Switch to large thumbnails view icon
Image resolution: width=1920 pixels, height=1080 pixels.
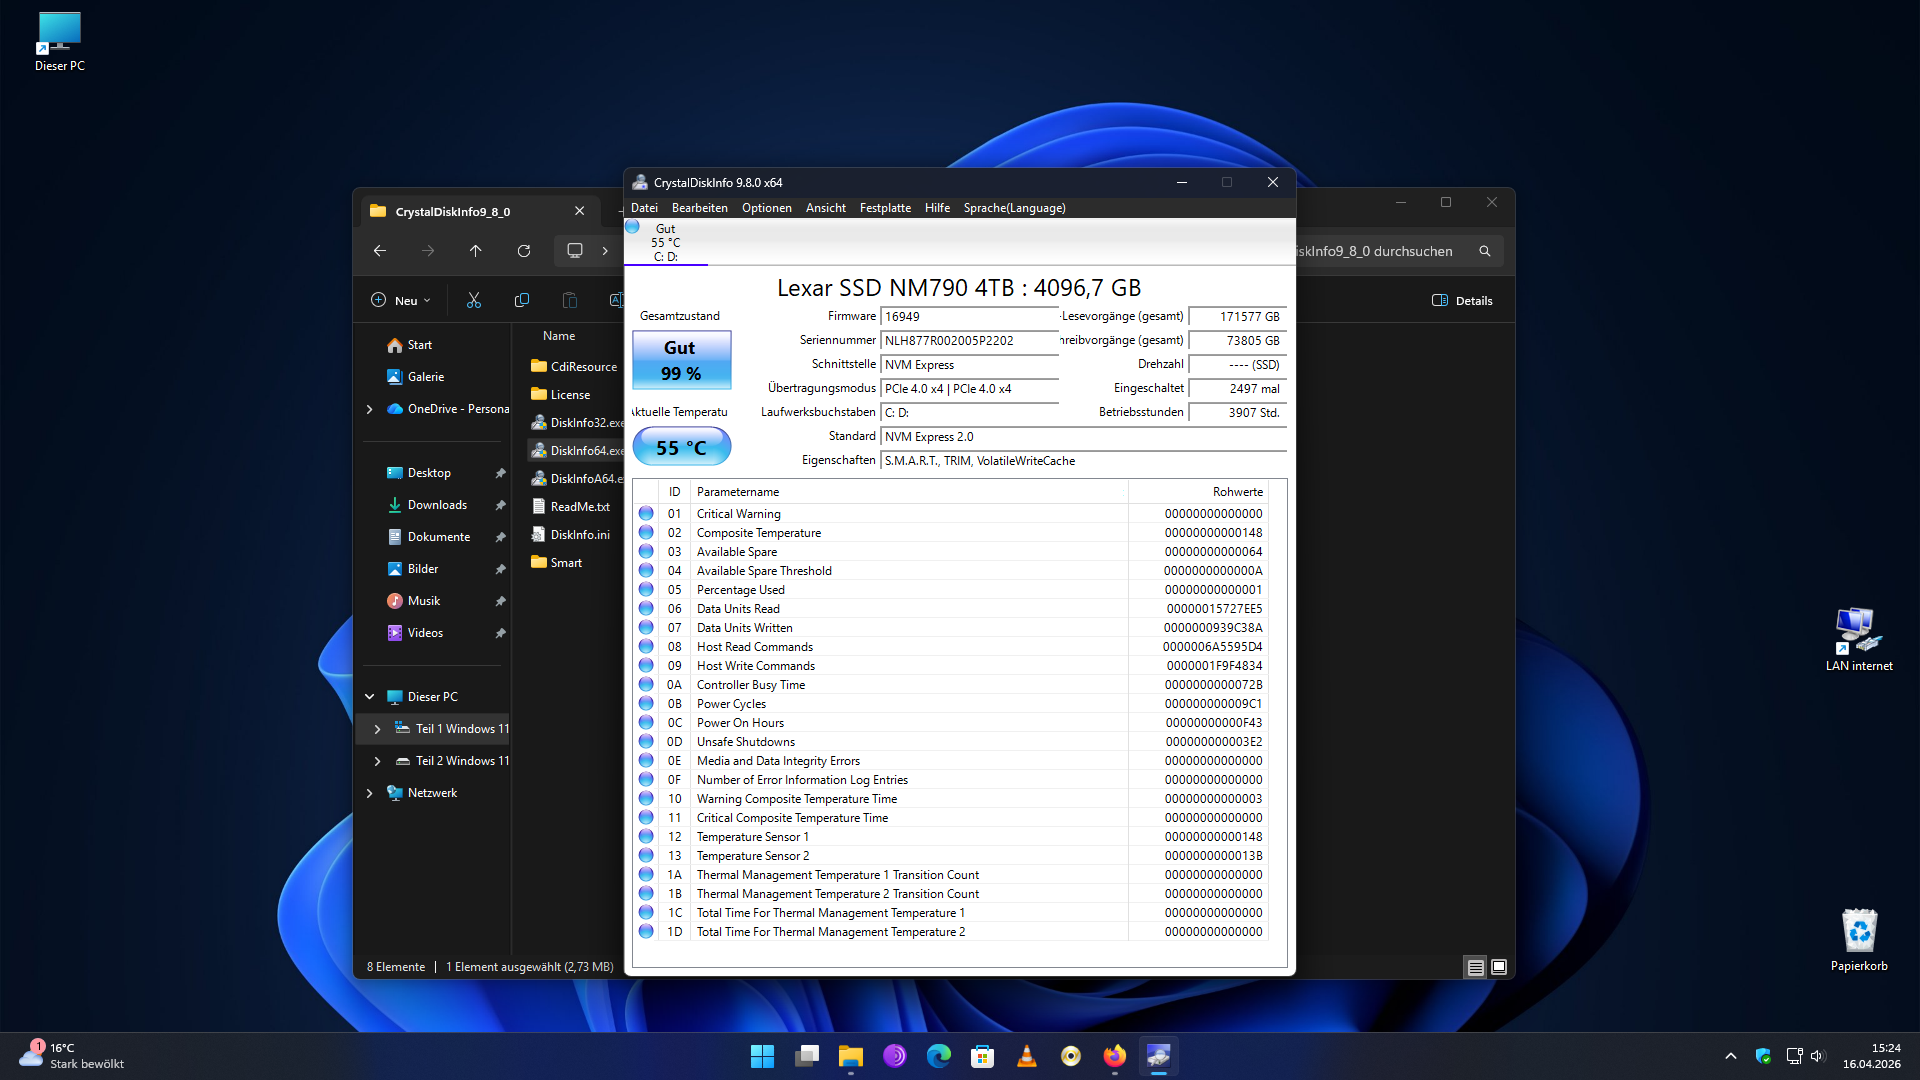[x=1499, y=967]
